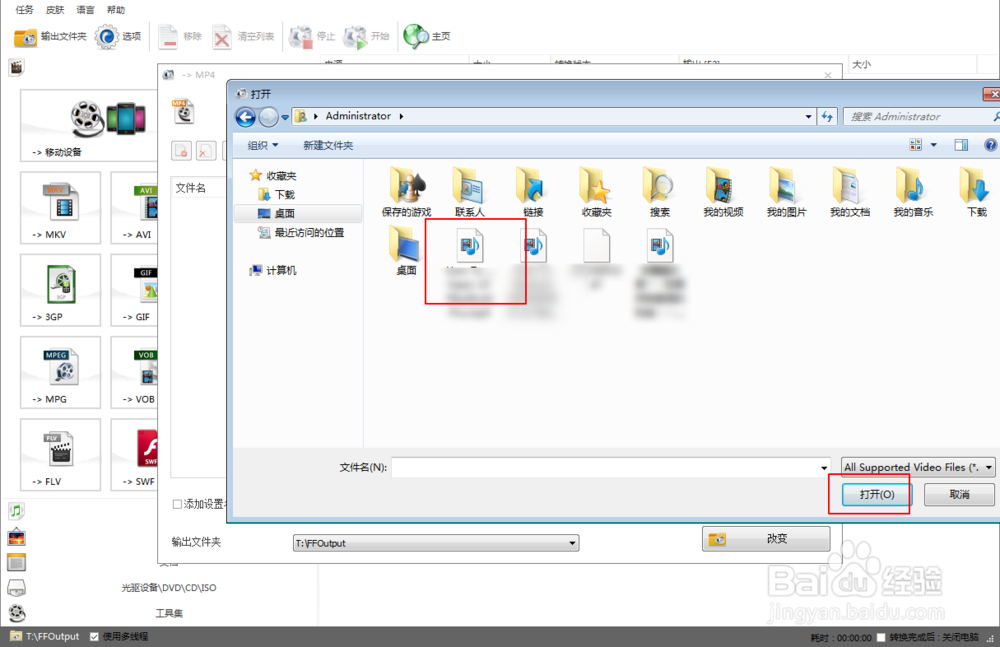Open the tool set film reel icon
The image size is (1000, 647).
[17, 613]
